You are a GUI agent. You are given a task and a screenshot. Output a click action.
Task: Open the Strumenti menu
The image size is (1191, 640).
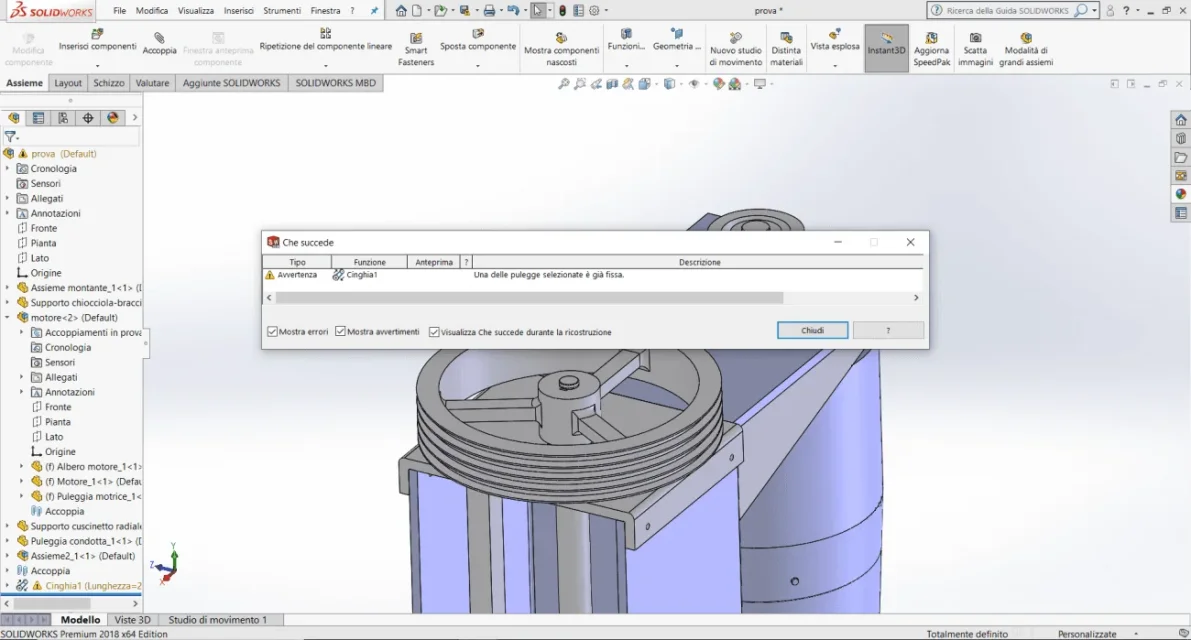click(282, 11)
